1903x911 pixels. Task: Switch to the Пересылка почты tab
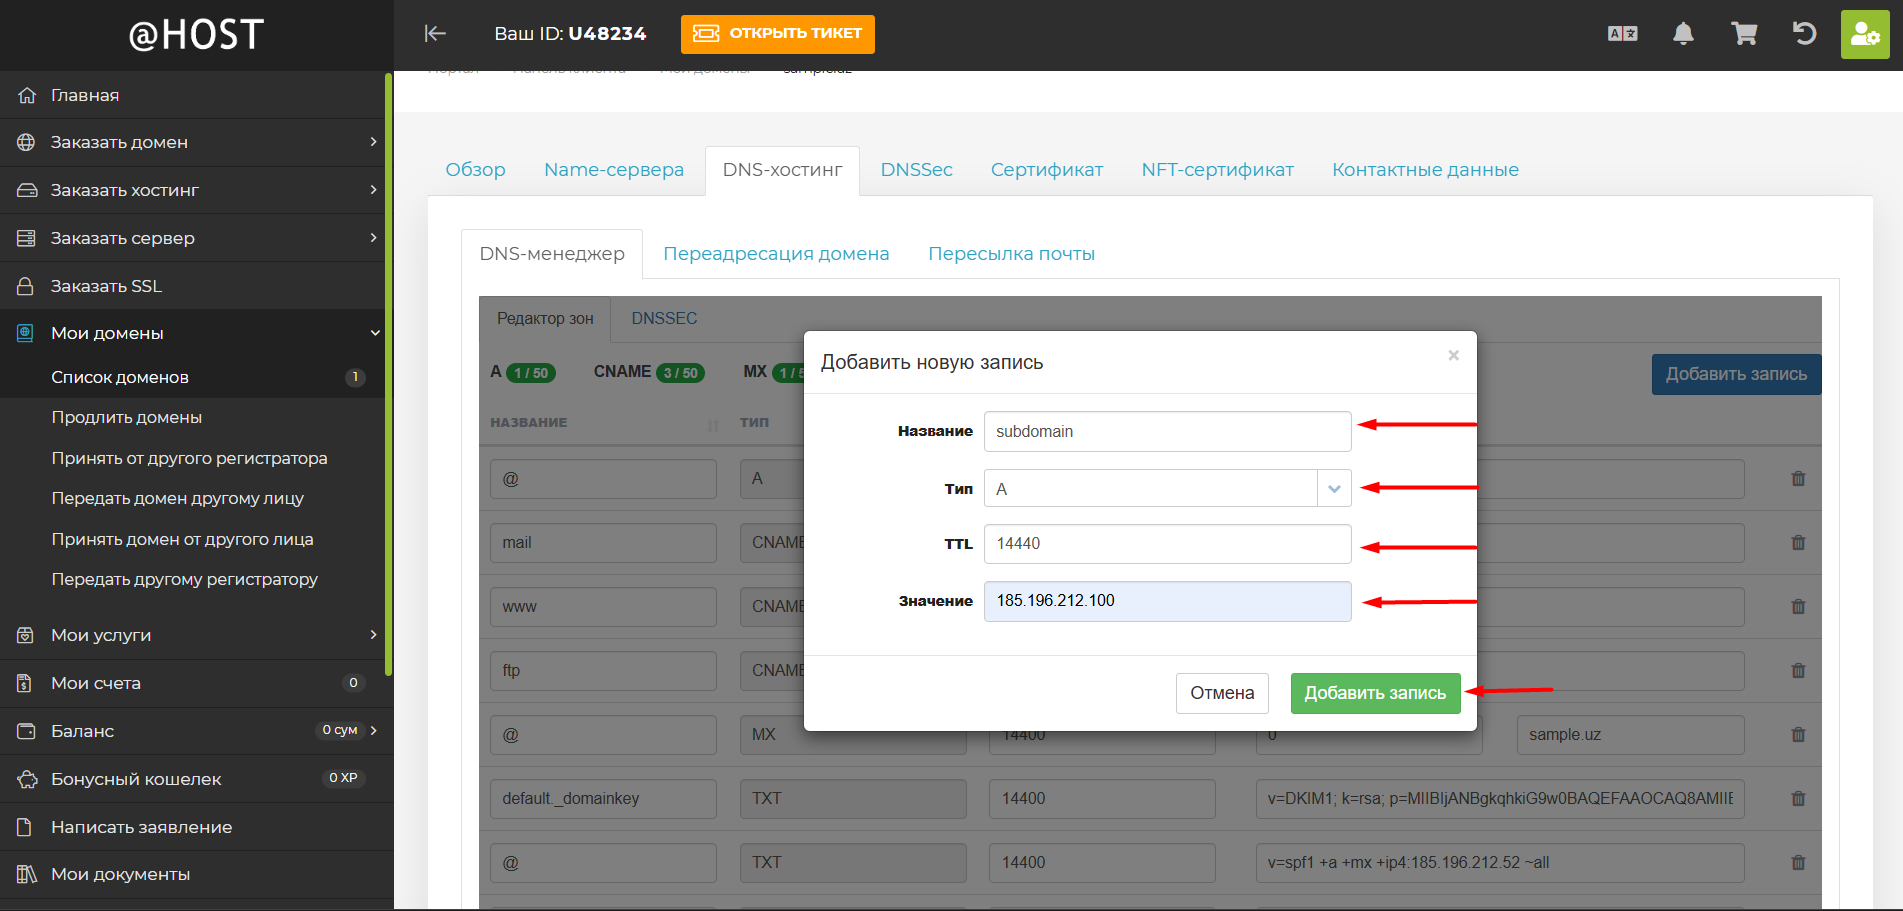point(1011,254)
